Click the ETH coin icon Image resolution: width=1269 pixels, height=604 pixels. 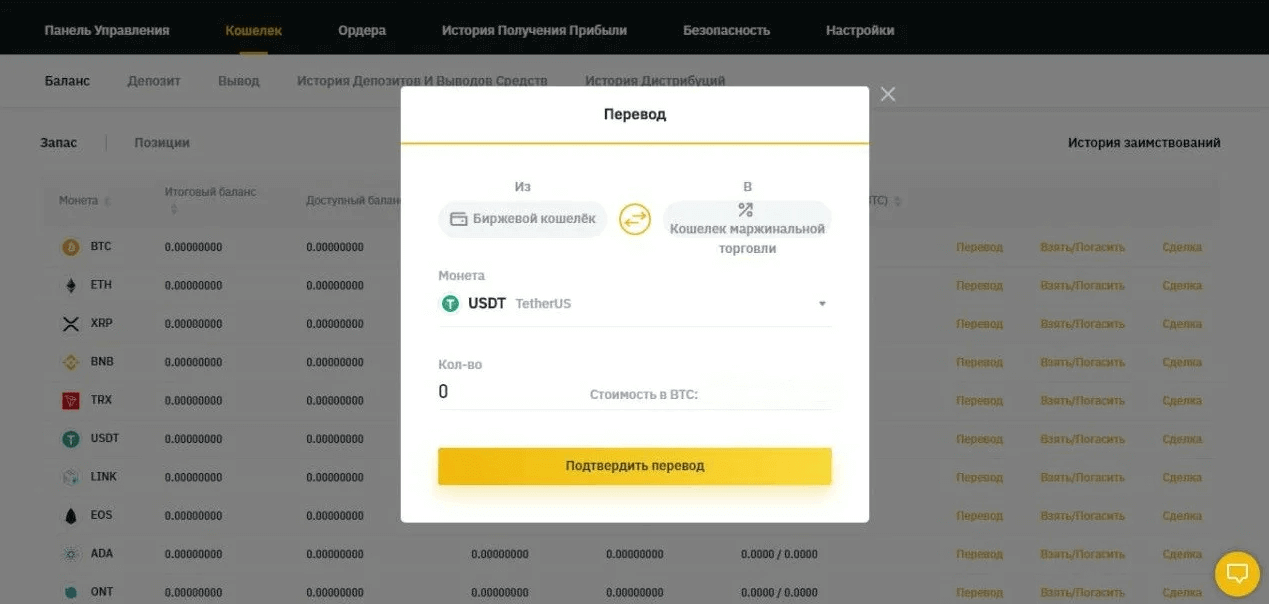[71, 286]
